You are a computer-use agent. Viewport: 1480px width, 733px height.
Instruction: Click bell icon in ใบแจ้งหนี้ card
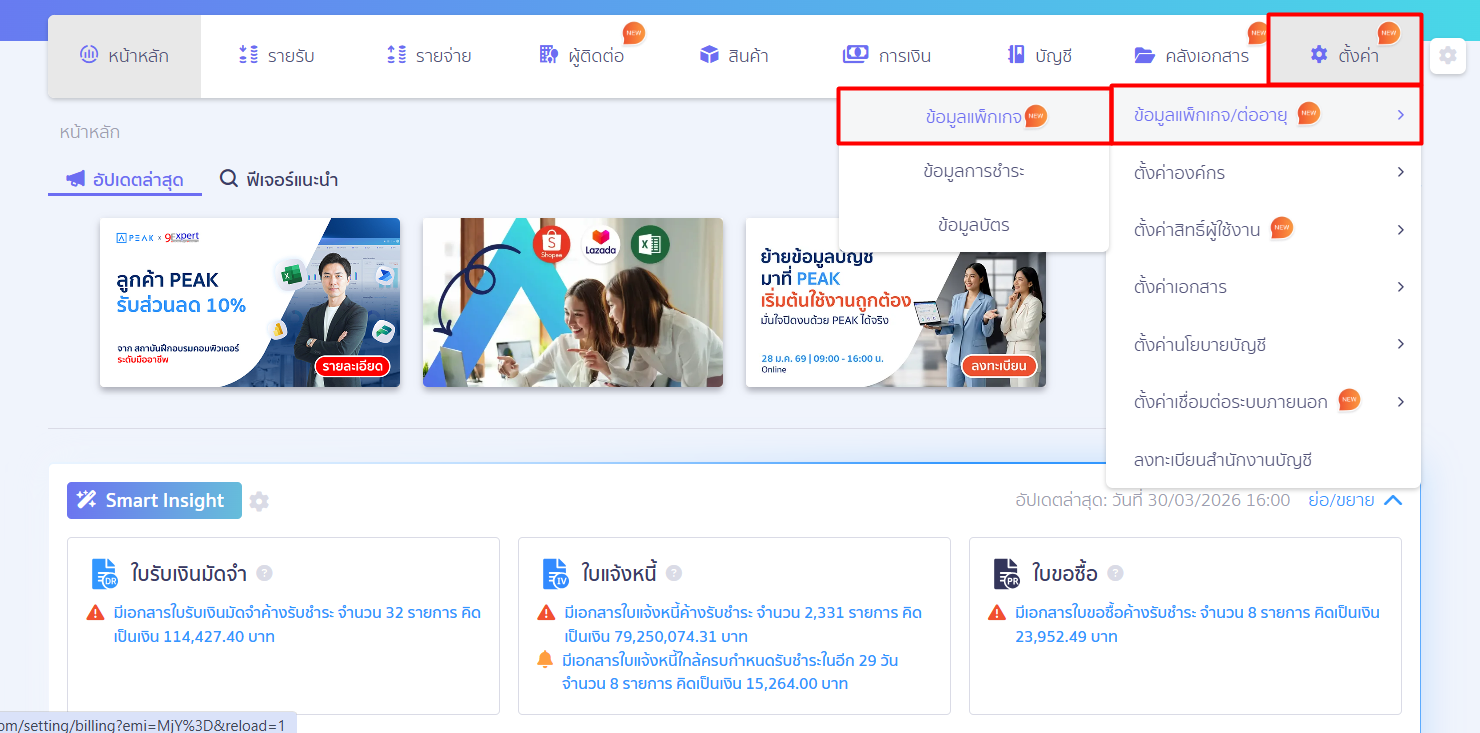pos(545,660)
